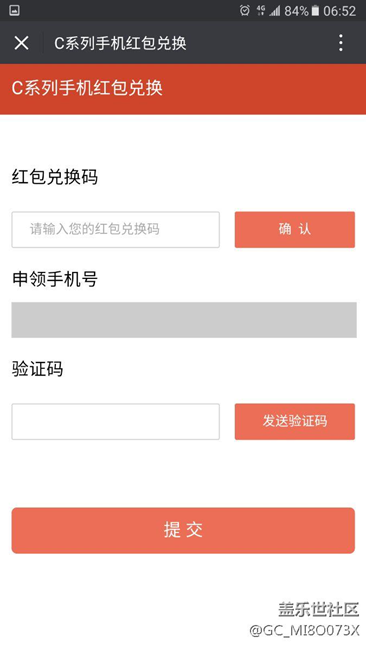Tap the 申领手机号 label
This screenshot has width=366, height=650.
coord(55,279)
